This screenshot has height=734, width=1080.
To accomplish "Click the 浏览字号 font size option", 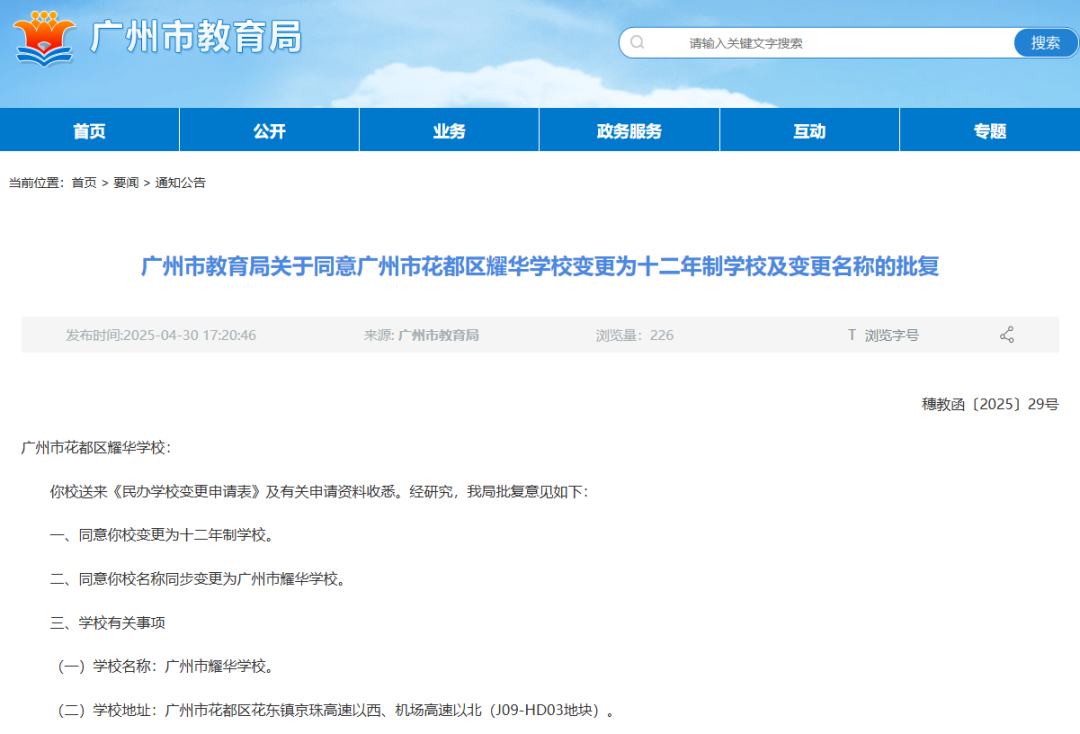I will tap(891, 335).
